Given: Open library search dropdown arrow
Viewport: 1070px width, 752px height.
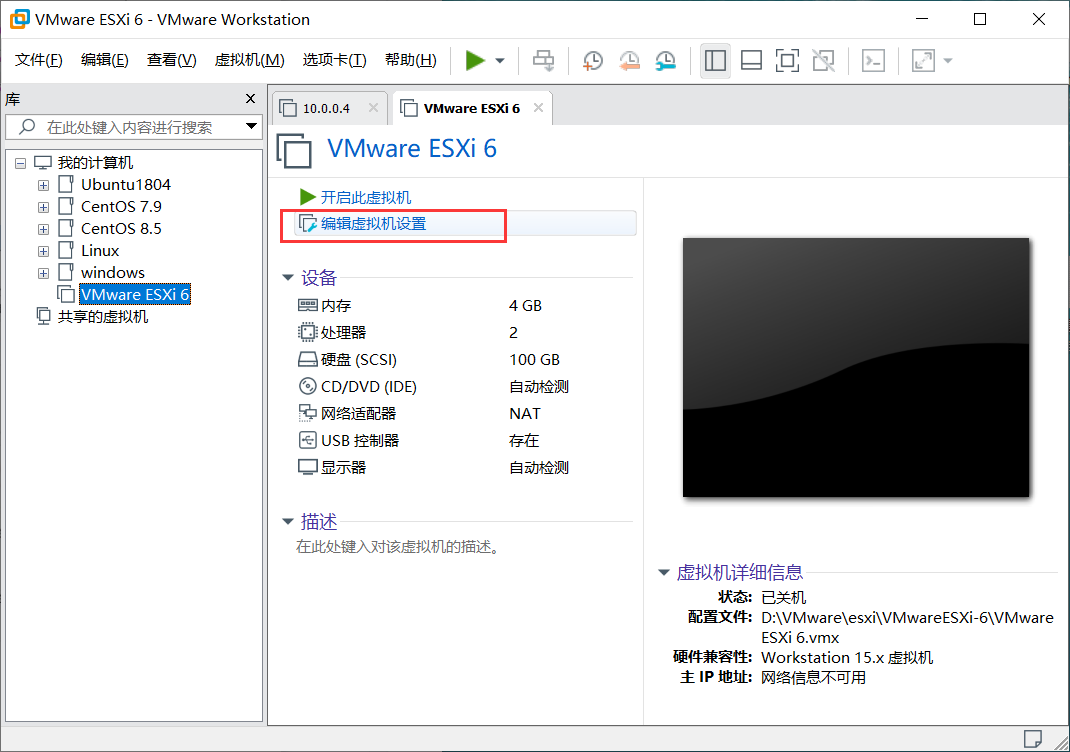Looking at the screenshot, I should coord(251,126).
